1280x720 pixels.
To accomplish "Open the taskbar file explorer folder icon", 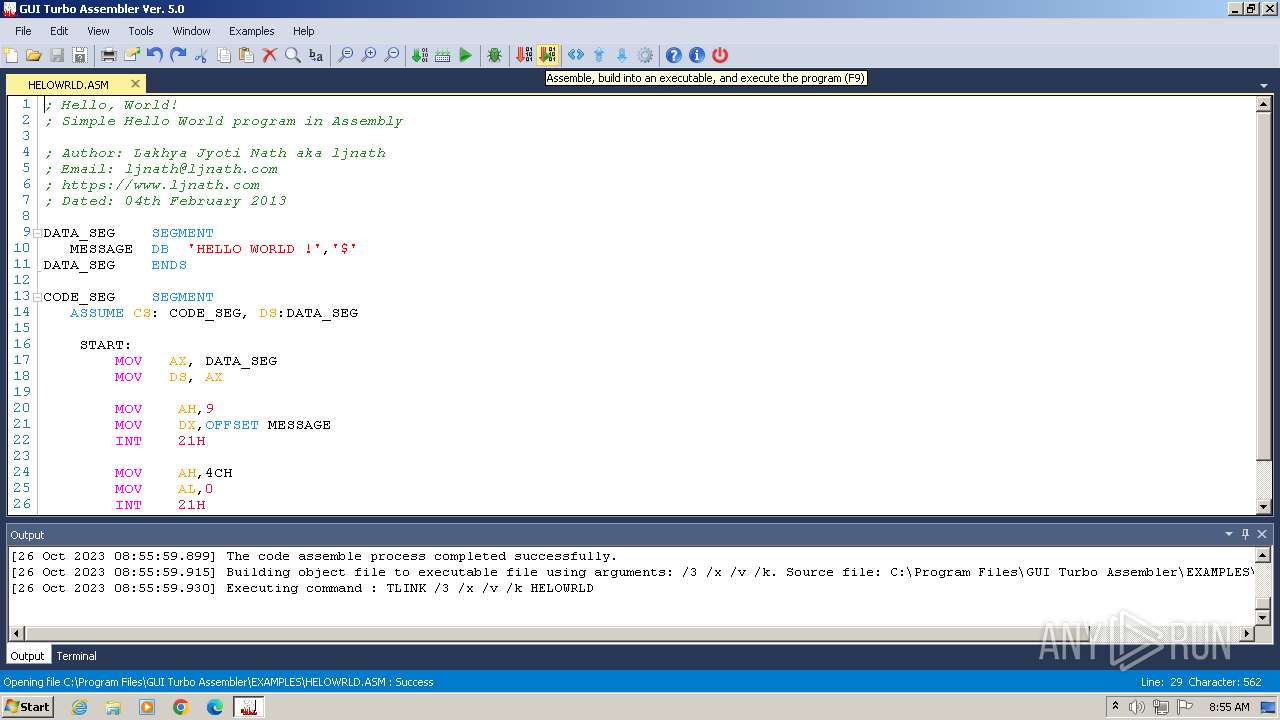I will [x=113, y=707].
